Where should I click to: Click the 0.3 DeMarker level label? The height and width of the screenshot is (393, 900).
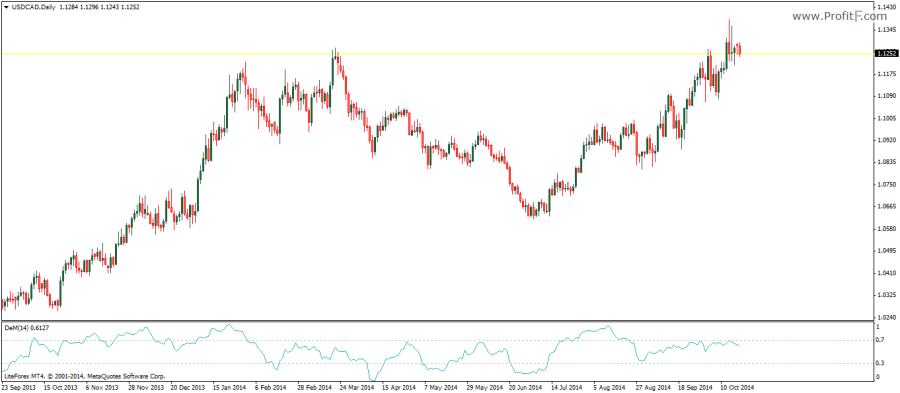tap(879, 363)
